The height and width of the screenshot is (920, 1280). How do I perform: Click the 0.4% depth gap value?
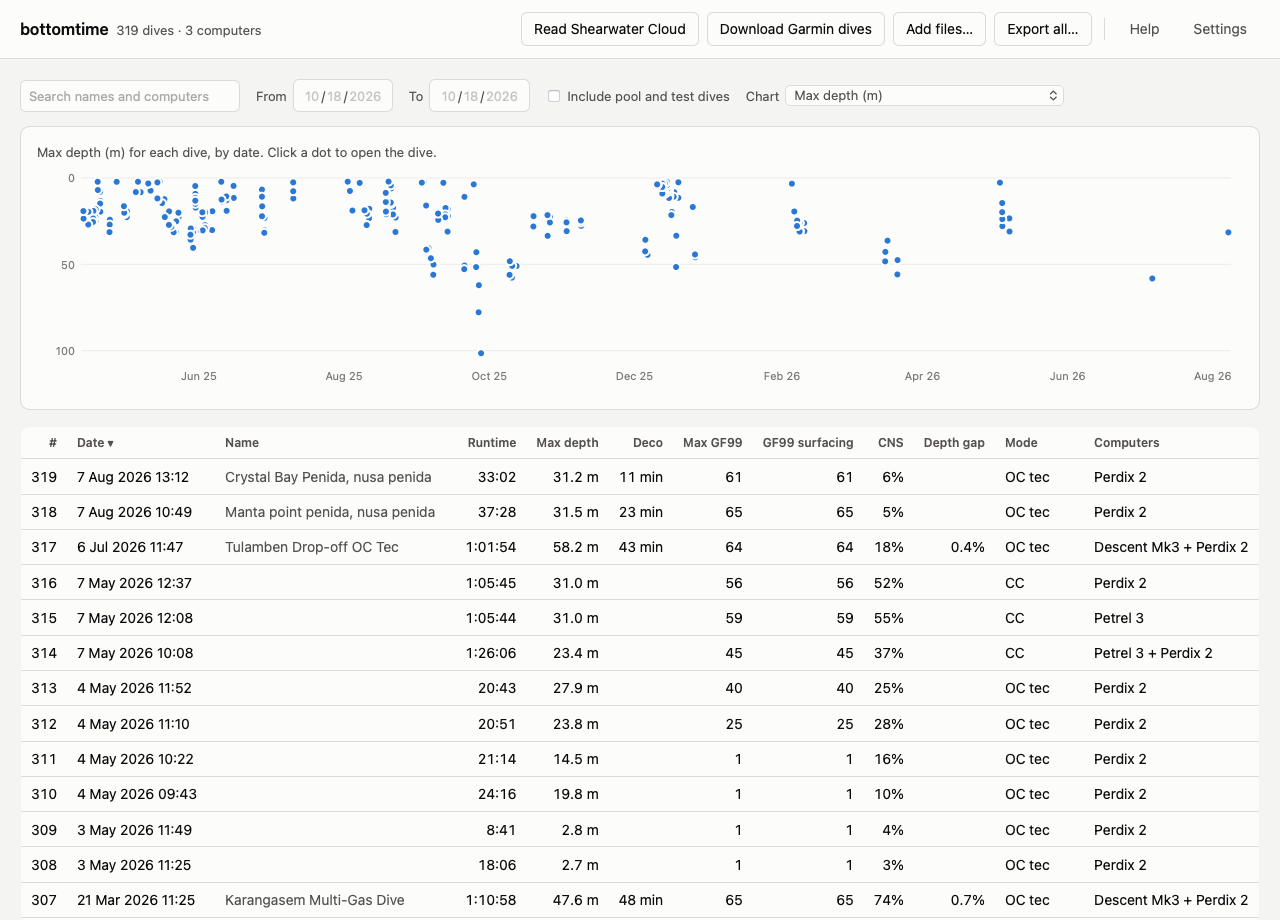pyautogui.click(x=966, y=547)
